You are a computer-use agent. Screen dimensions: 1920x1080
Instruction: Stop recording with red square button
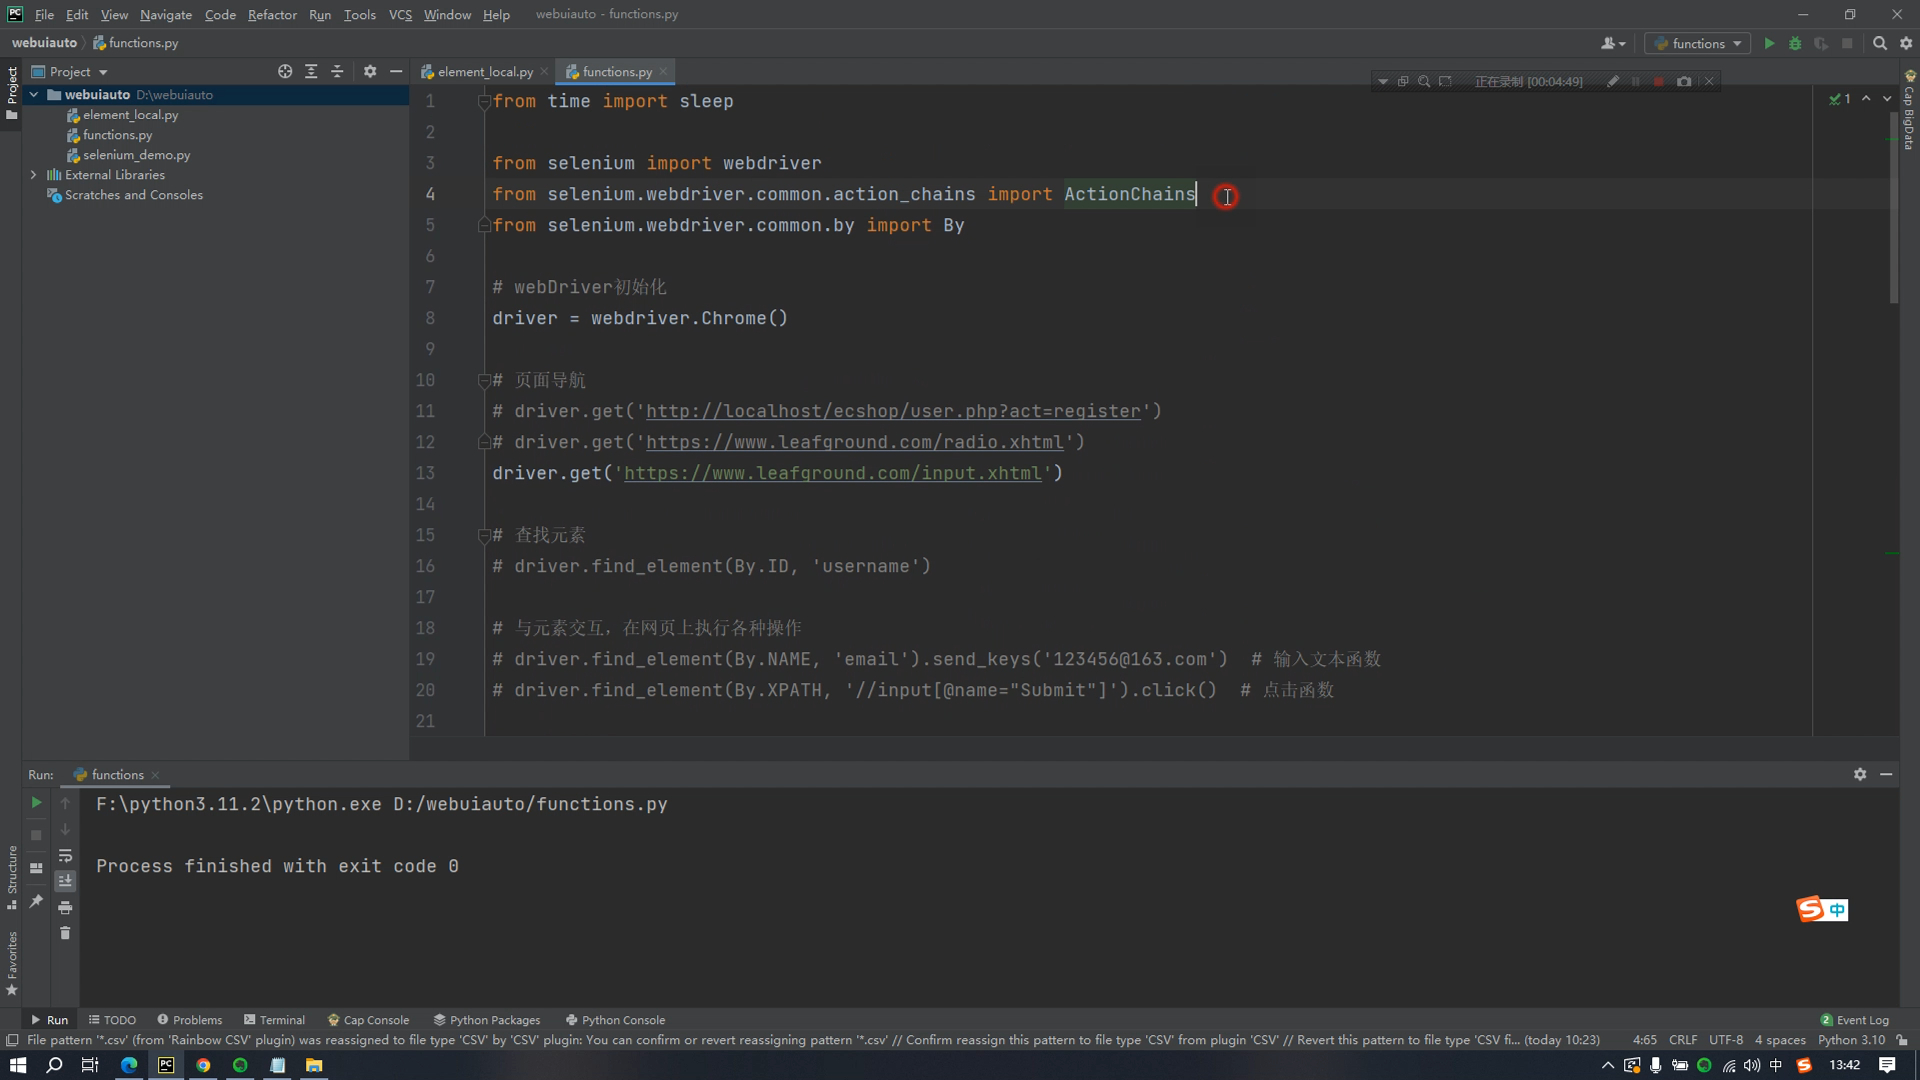1658,81
